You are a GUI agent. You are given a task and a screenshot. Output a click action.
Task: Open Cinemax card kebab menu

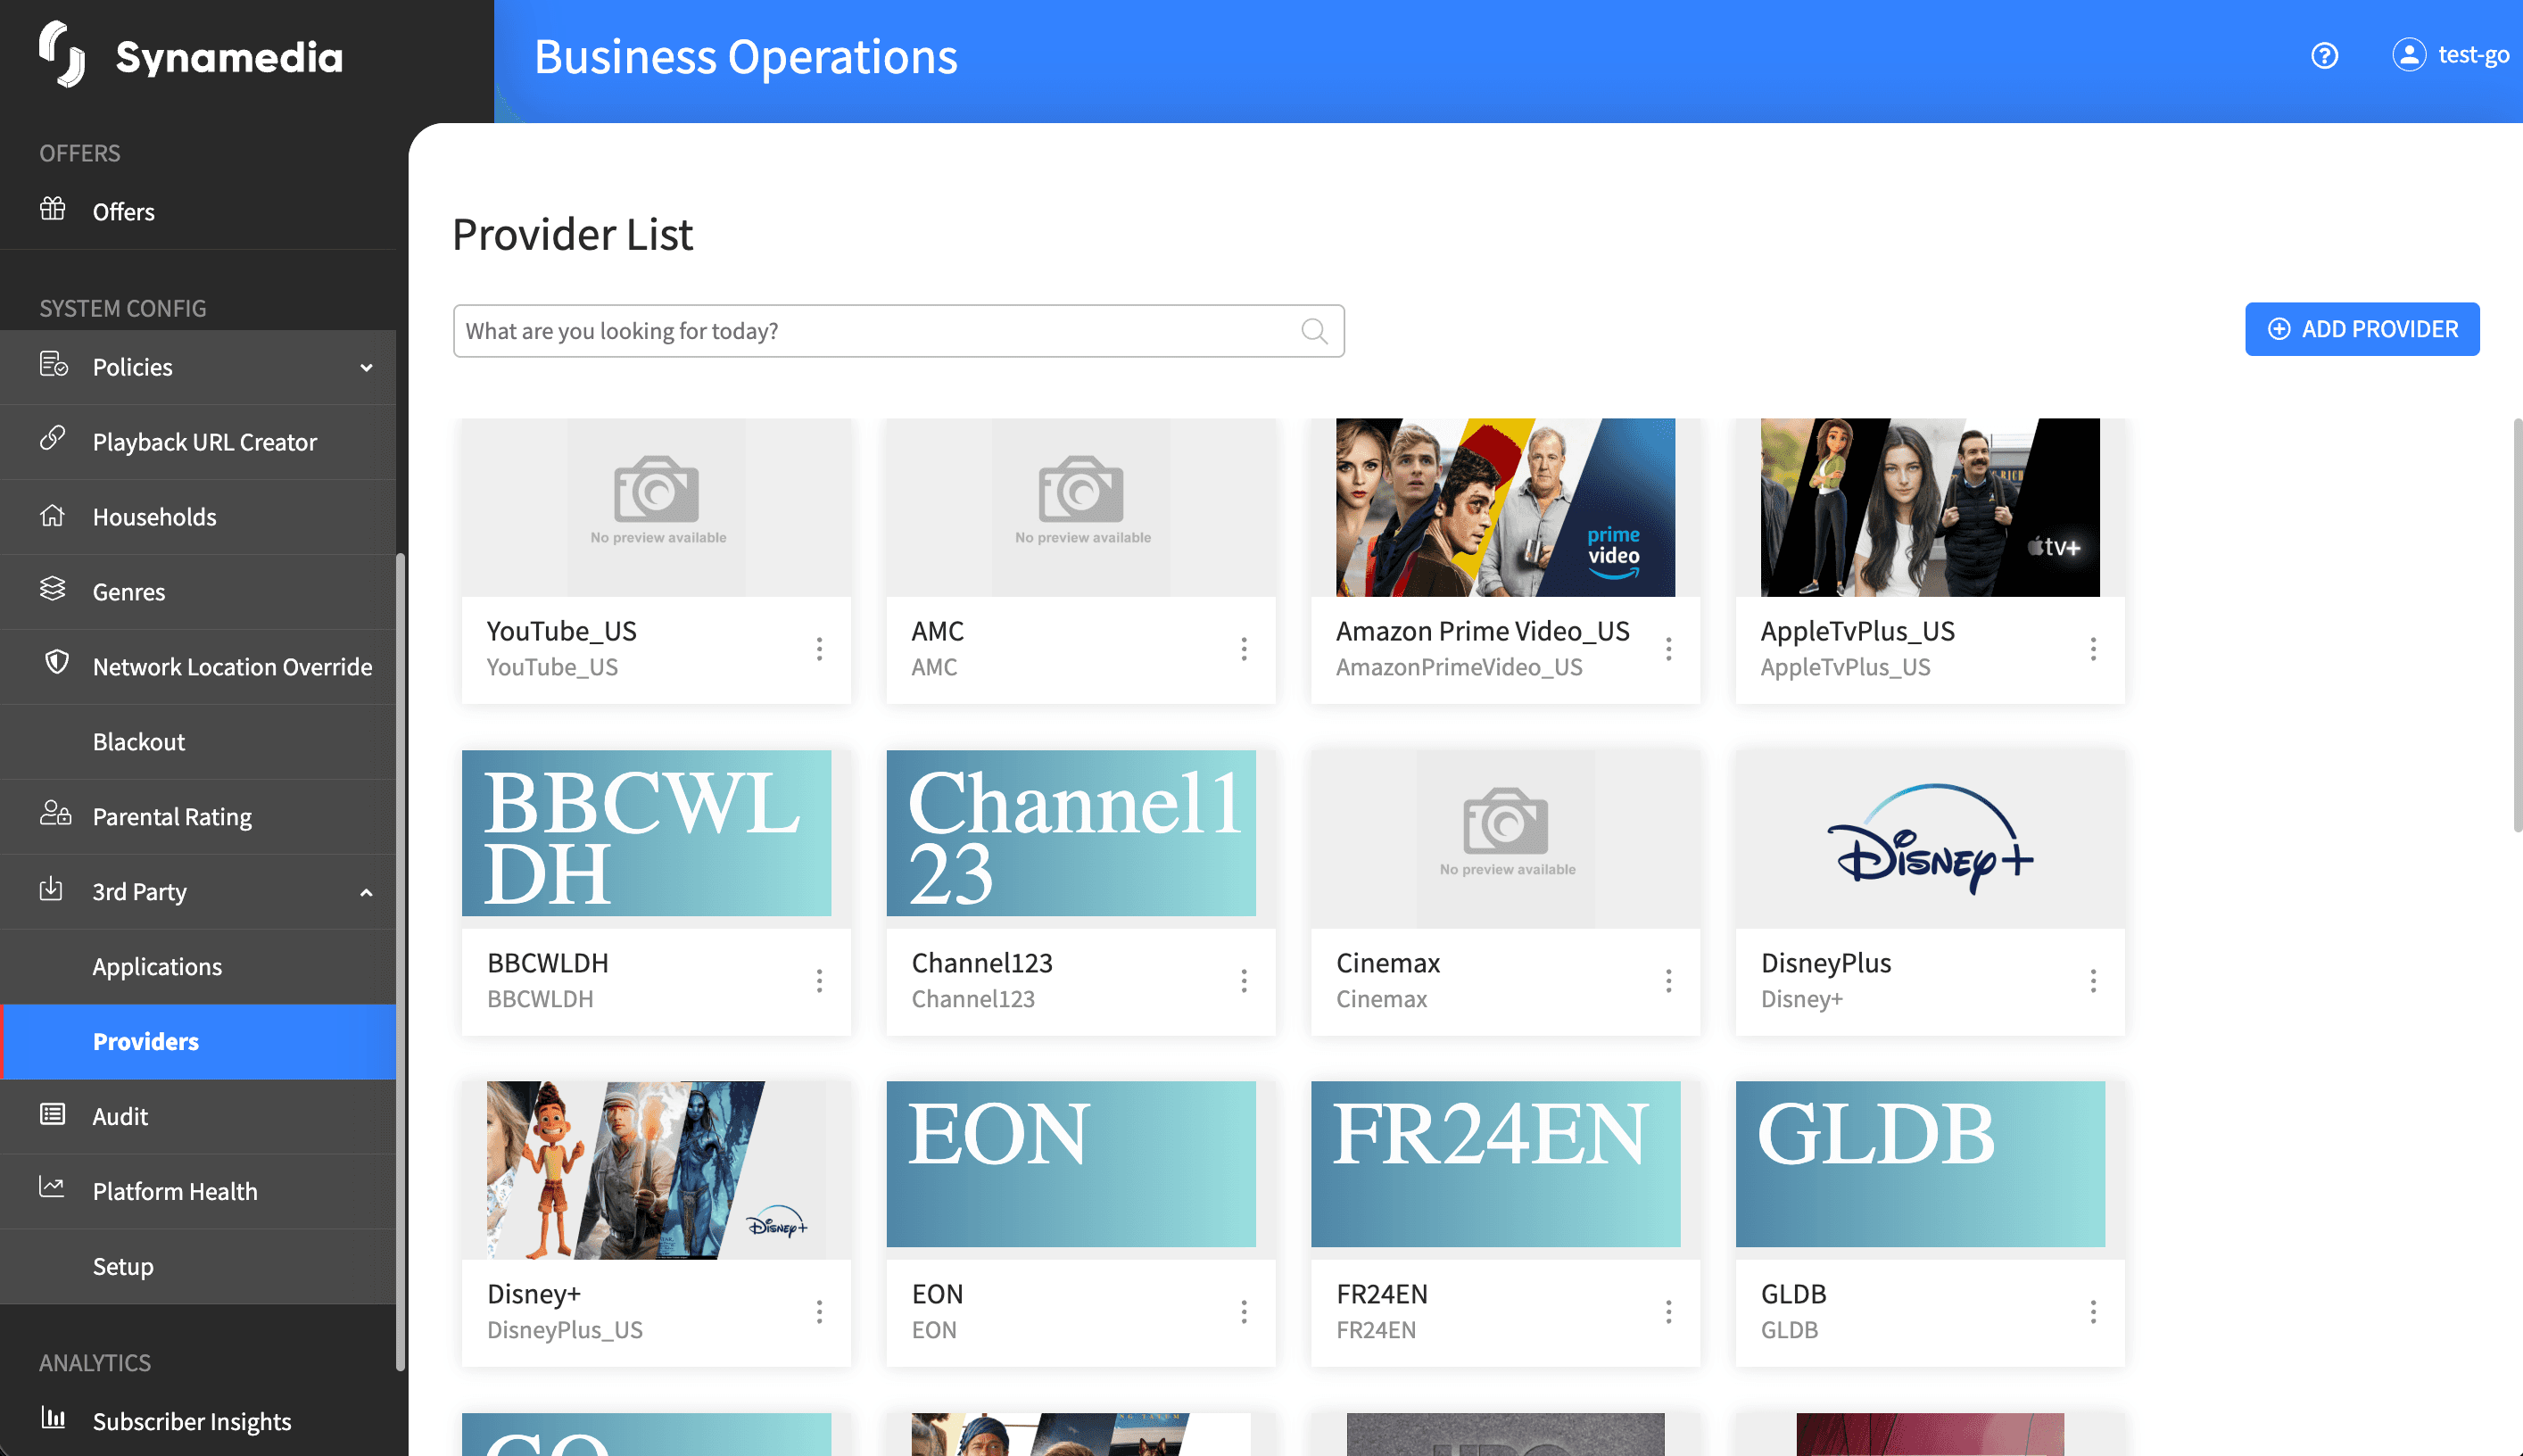pyautogui.click(x=1668, y=981)
